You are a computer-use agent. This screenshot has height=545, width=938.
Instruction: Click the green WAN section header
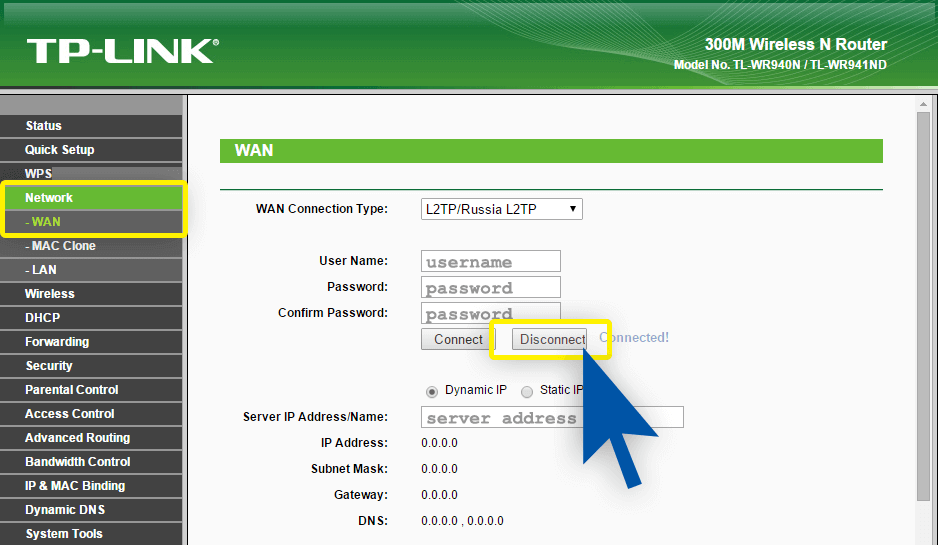click(x=551, y=151)
